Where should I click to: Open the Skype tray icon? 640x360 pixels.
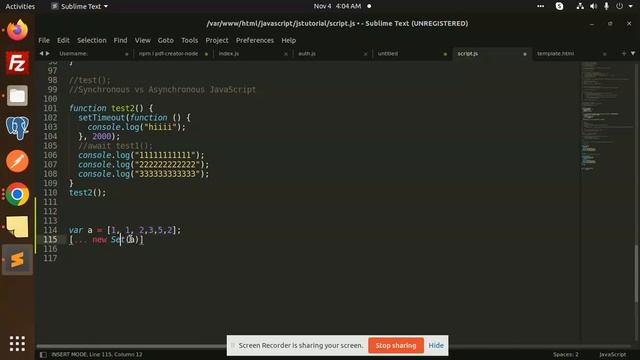[x=560, y=6]
